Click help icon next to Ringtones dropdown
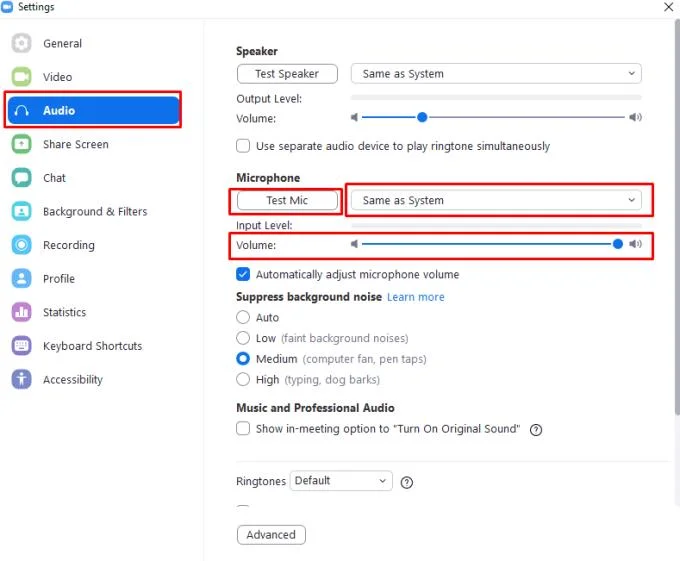This screenshot has width=680, height=561. [406, 483]
